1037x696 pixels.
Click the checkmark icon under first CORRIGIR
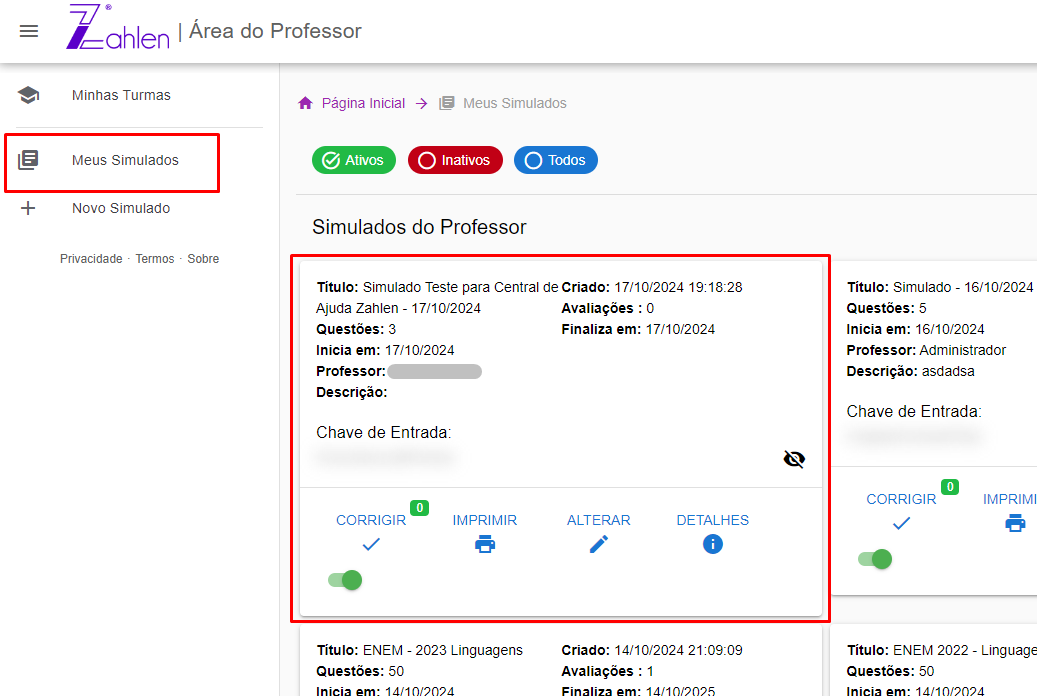click(371, 544)
